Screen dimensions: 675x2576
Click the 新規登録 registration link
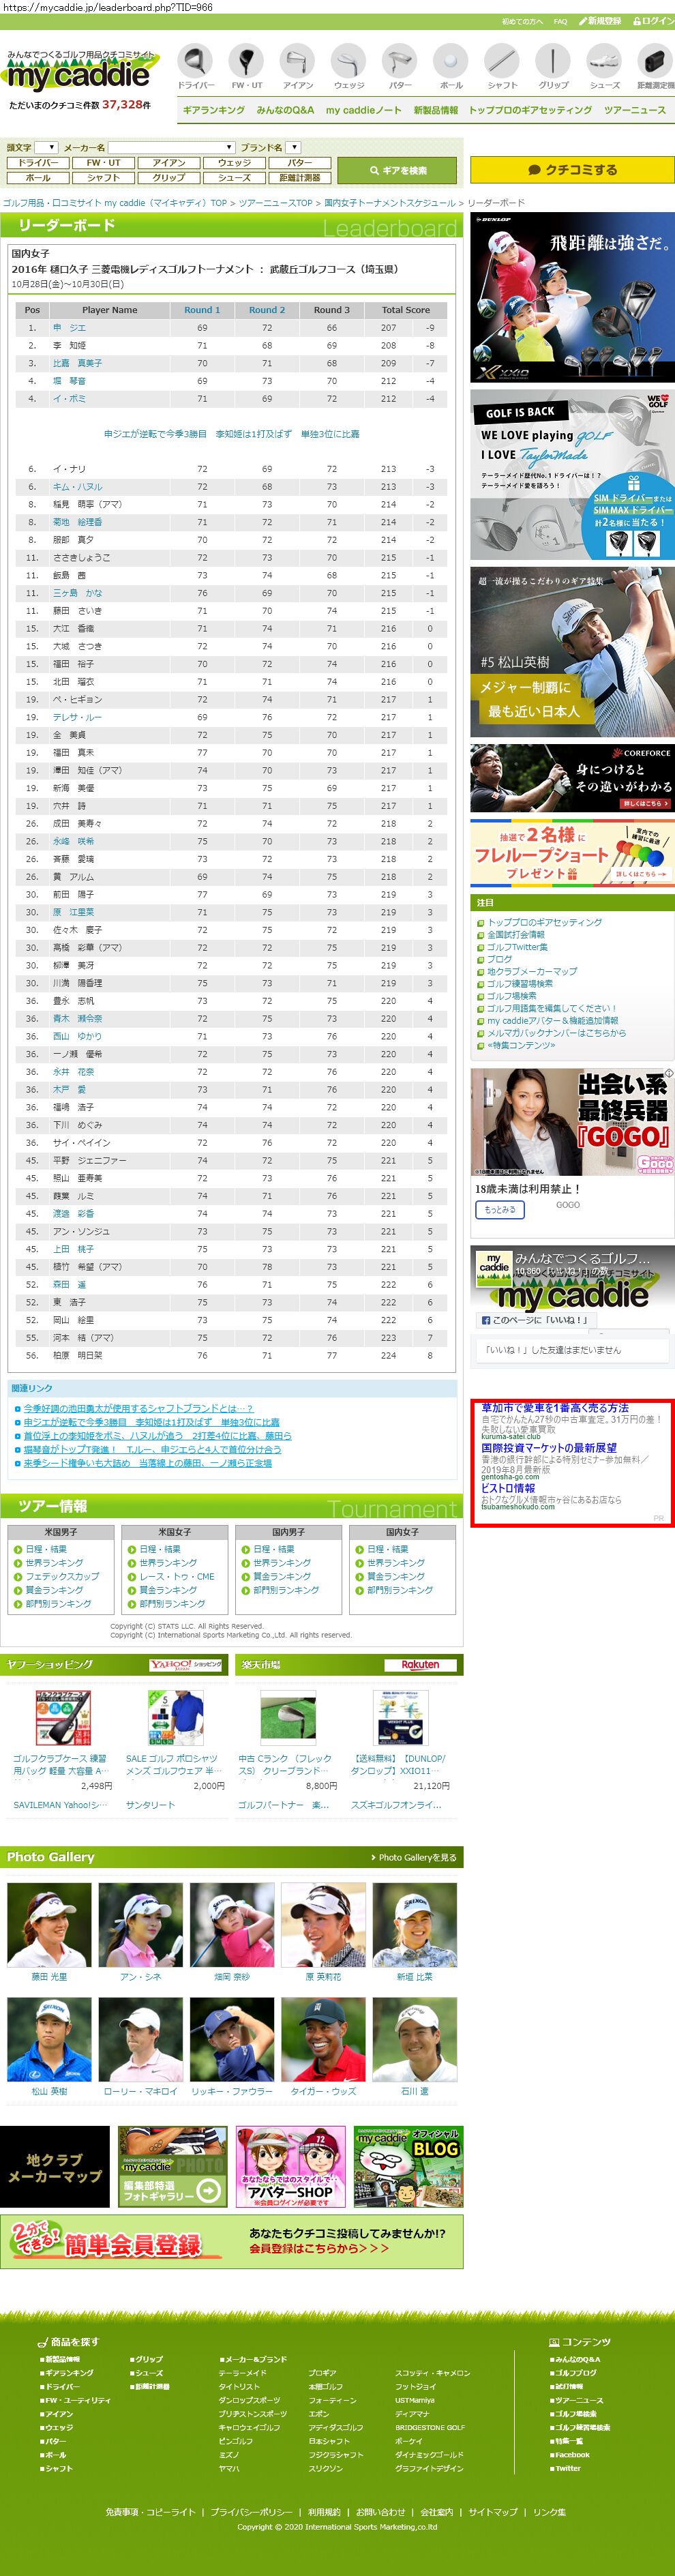click(601, 21)
